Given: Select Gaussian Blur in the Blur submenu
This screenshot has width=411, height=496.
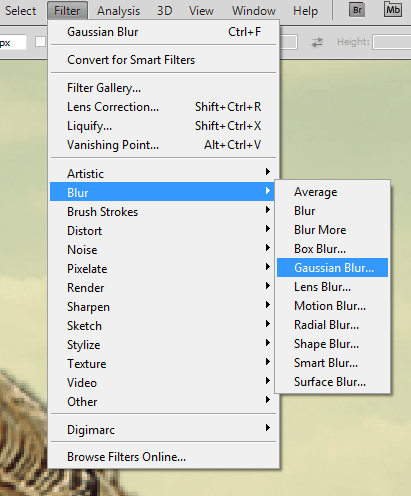Looking at the screenshot, I should pyautogui.click(x=332, y=268).
